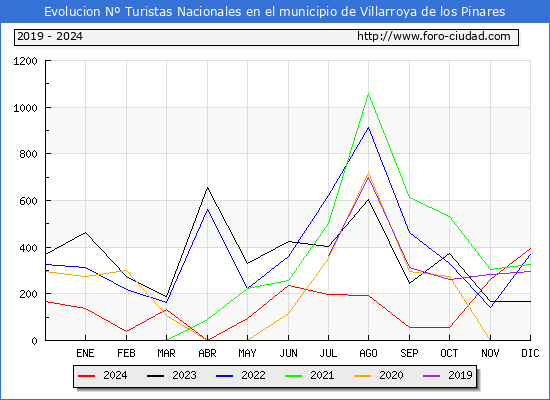Click the JUN month axis label
550x400 pixels.
pos(288,353)
